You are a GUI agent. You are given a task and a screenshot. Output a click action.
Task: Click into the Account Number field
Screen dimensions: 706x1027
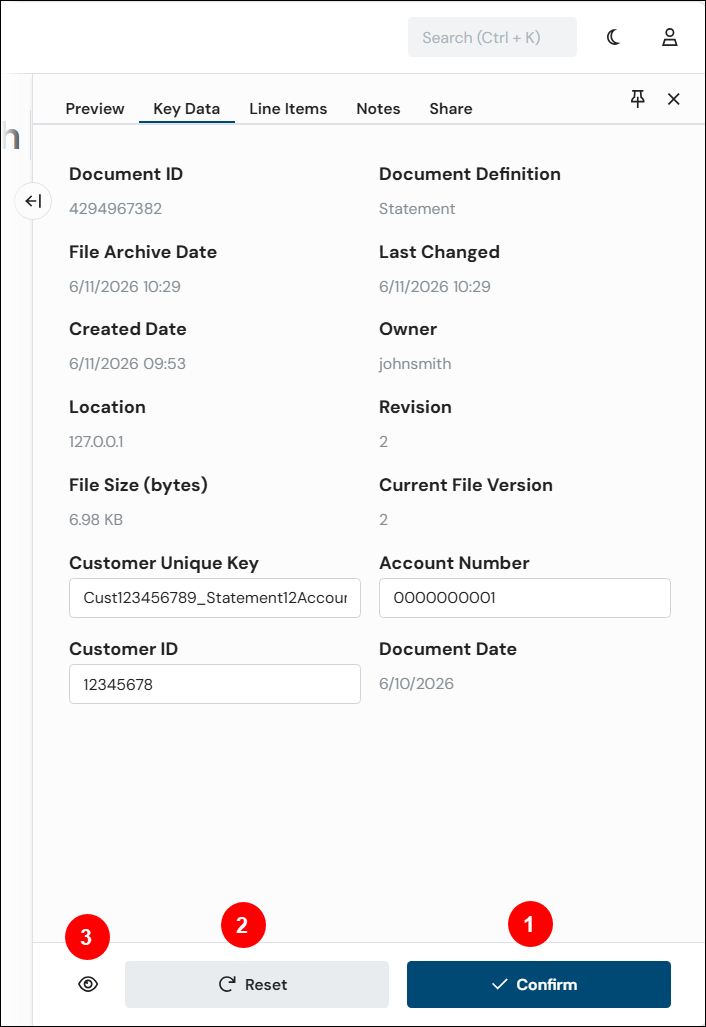coord(525,597)
